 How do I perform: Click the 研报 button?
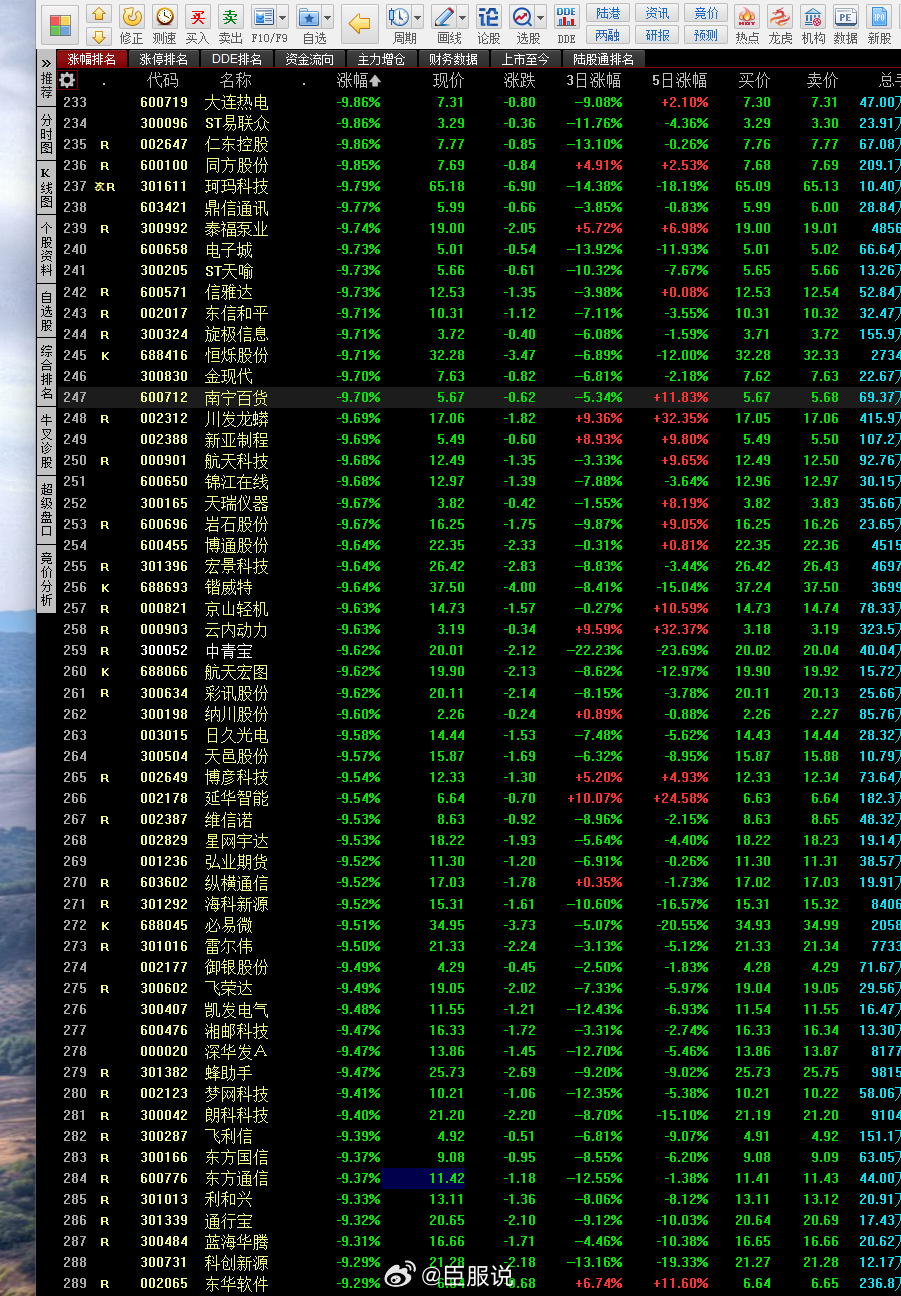click(x=657, y=35)
